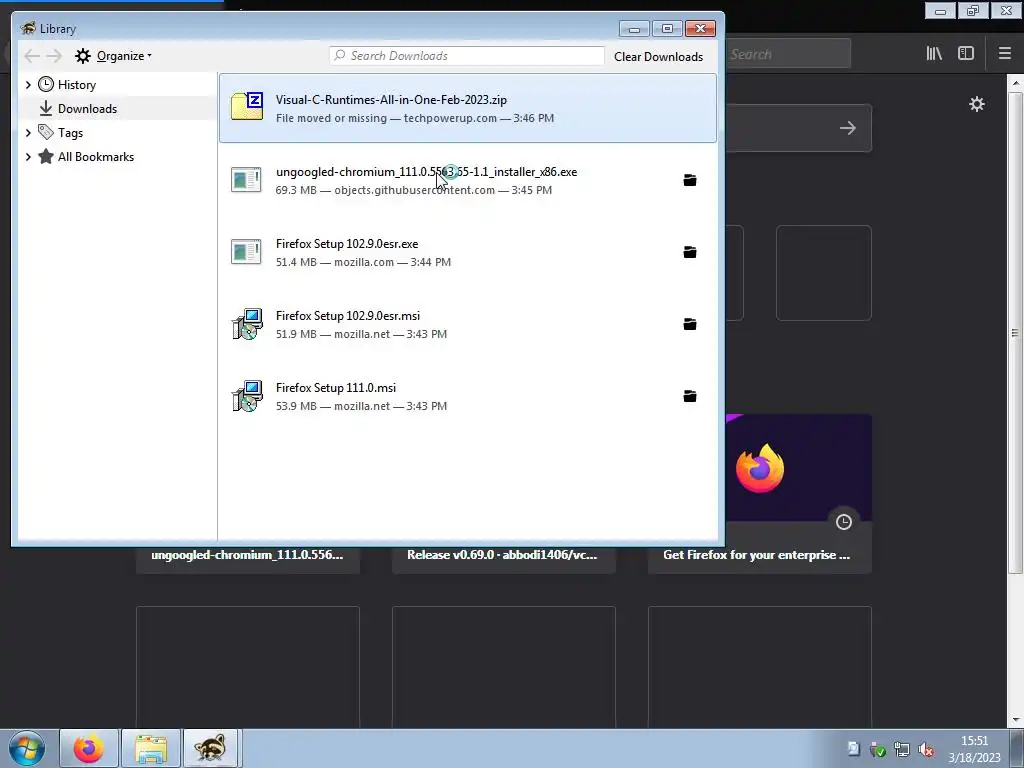Open containing folder for Firefox Setup 102.9.0esr.msi
This screenshot has height=768, width=1024.
pyautogui.click(x=690, y=324)
